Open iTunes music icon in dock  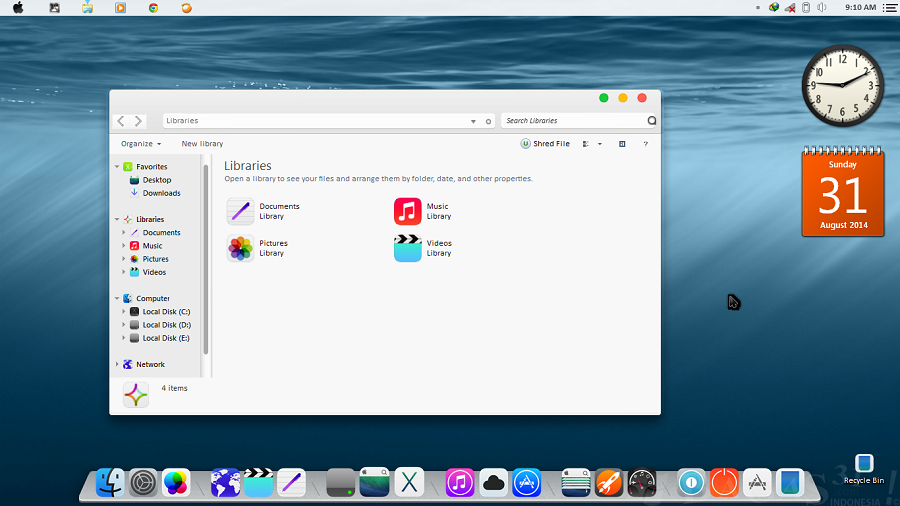click(x=460, y=482)
